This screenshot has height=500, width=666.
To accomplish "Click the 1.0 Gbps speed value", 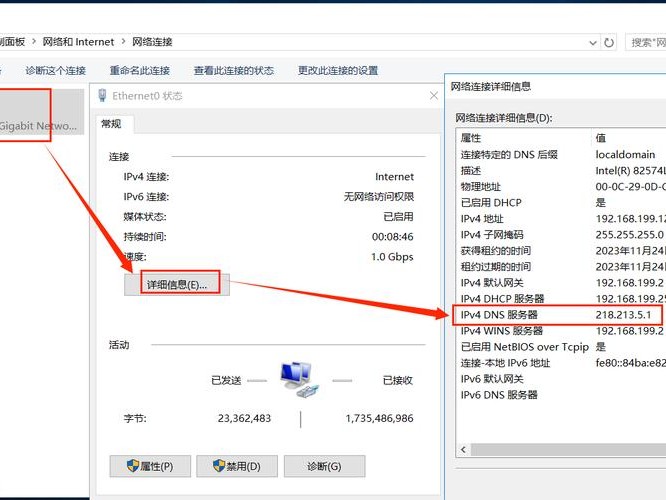I will click(392, 257).
